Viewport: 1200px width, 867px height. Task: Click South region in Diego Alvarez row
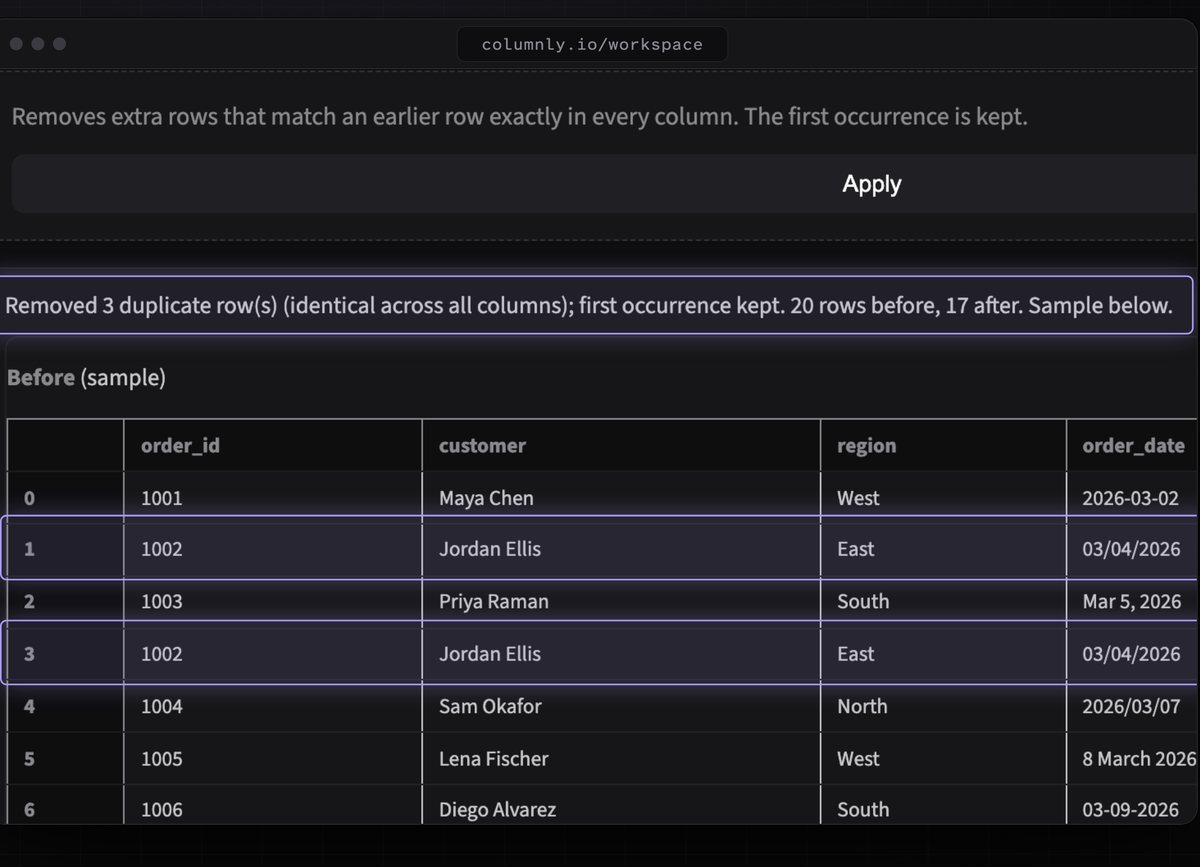943,806
